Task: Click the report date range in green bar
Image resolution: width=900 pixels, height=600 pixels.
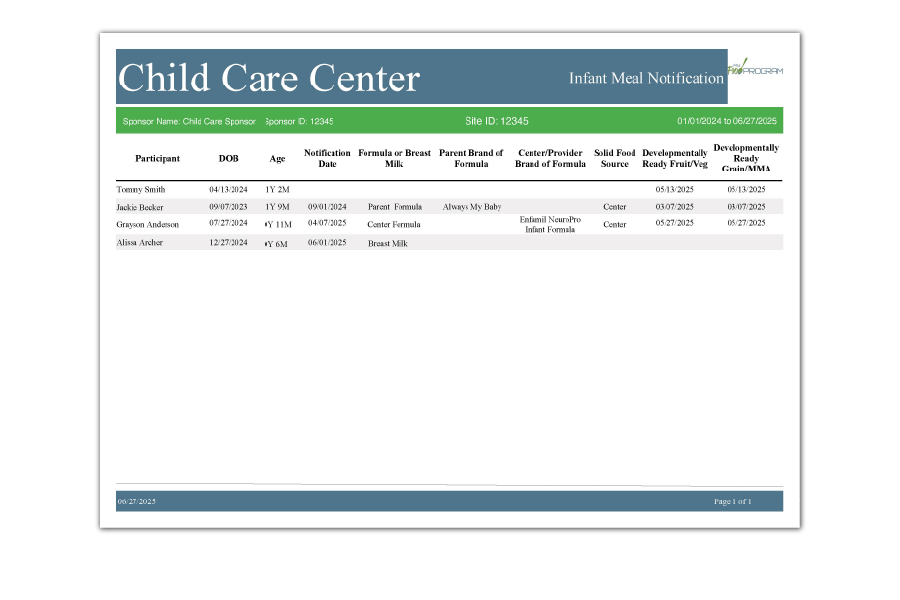Action: pyautogui.click(x=726, y=121)
